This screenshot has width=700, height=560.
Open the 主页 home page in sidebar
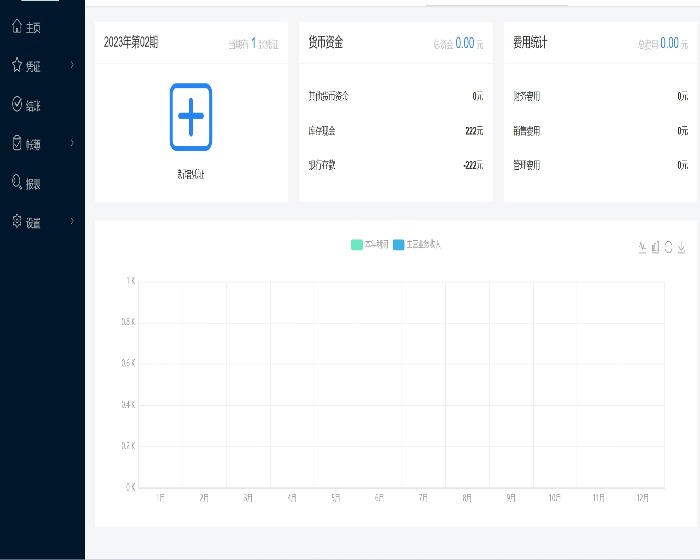tap(26, 27)
